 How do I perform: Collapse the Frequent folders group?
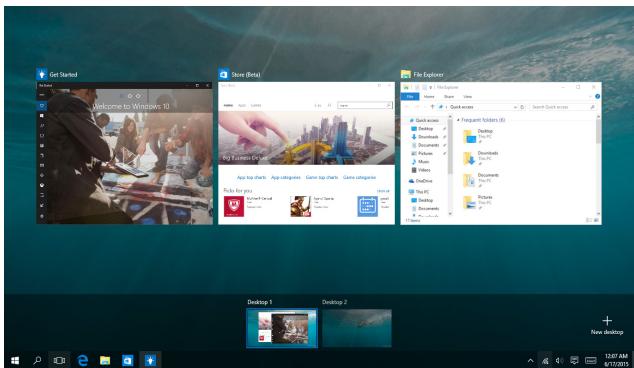458,120
